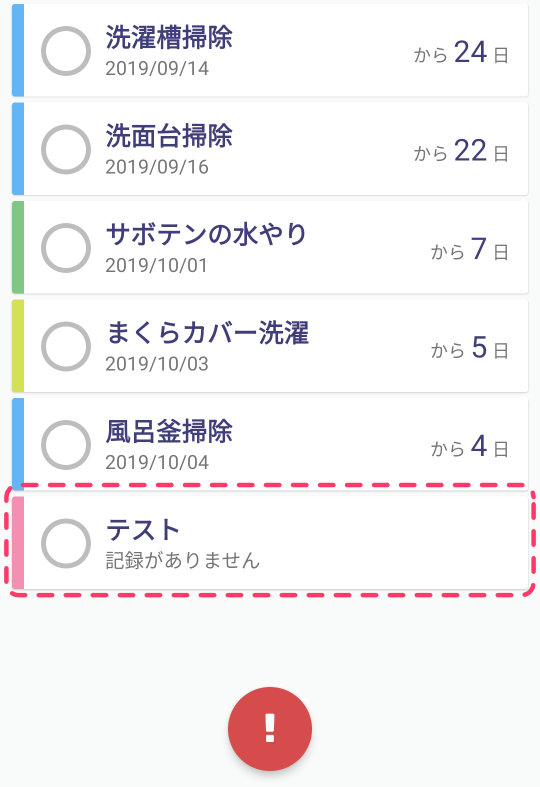Open the 洗濯槽掃除 task title
This screenshot has width=540, height=787.
169,37
